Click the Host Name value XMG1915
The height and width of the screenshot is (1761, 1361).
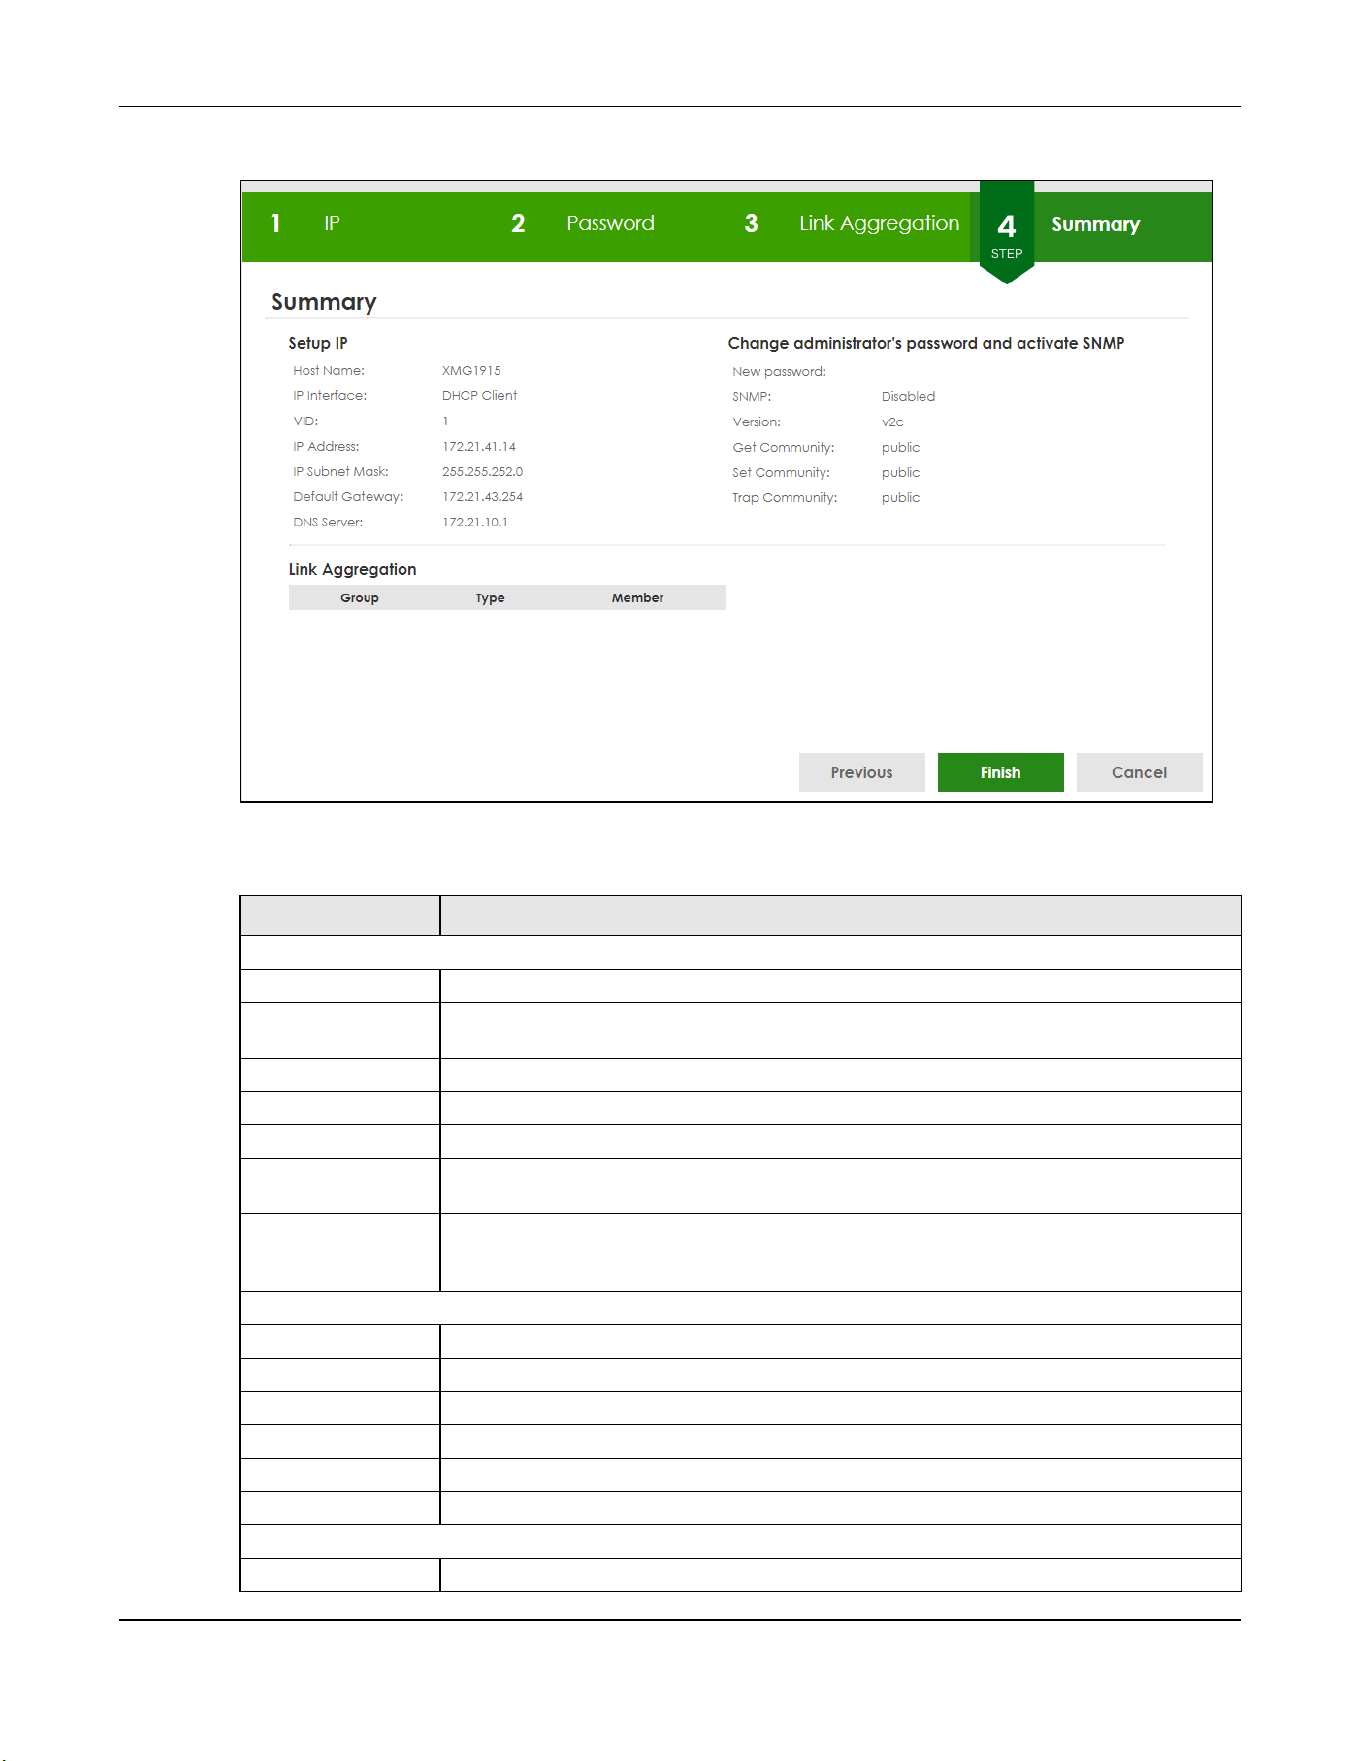pyautogui.click(x=471, y=370)
